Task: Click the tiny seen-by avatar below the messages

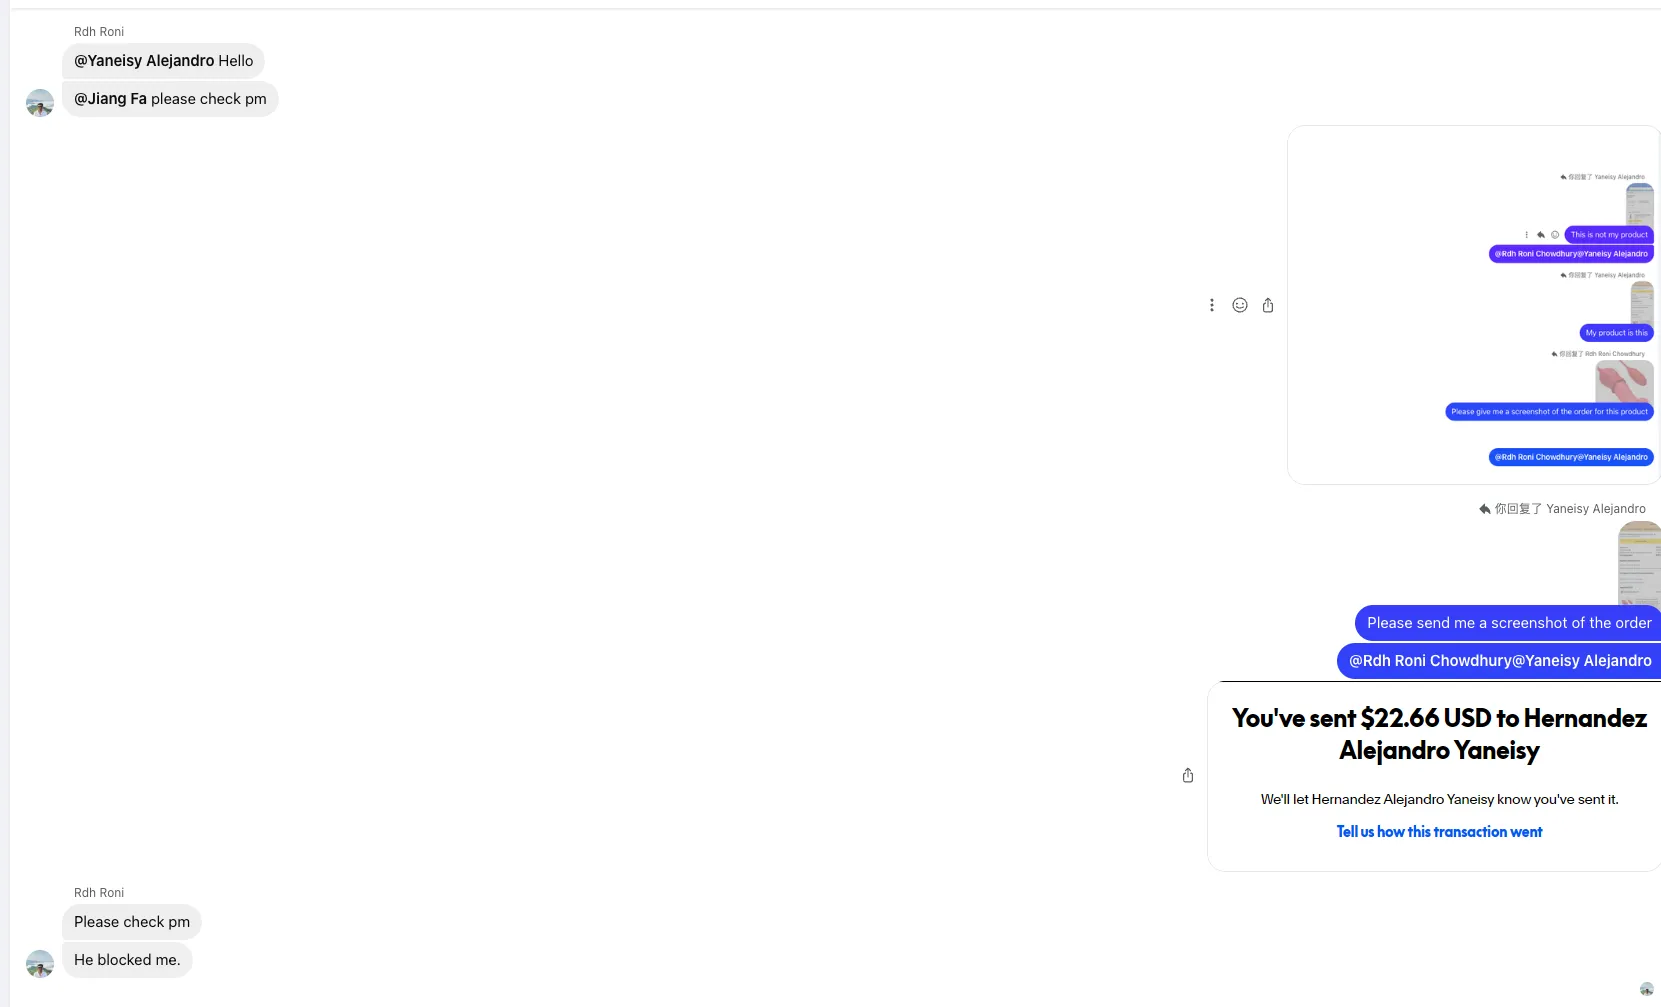Action: 1646,989
